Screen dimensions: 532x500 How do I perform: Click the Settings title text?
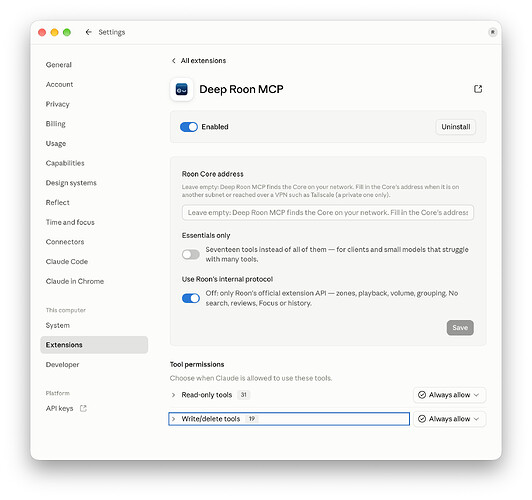tap(112, 32)
